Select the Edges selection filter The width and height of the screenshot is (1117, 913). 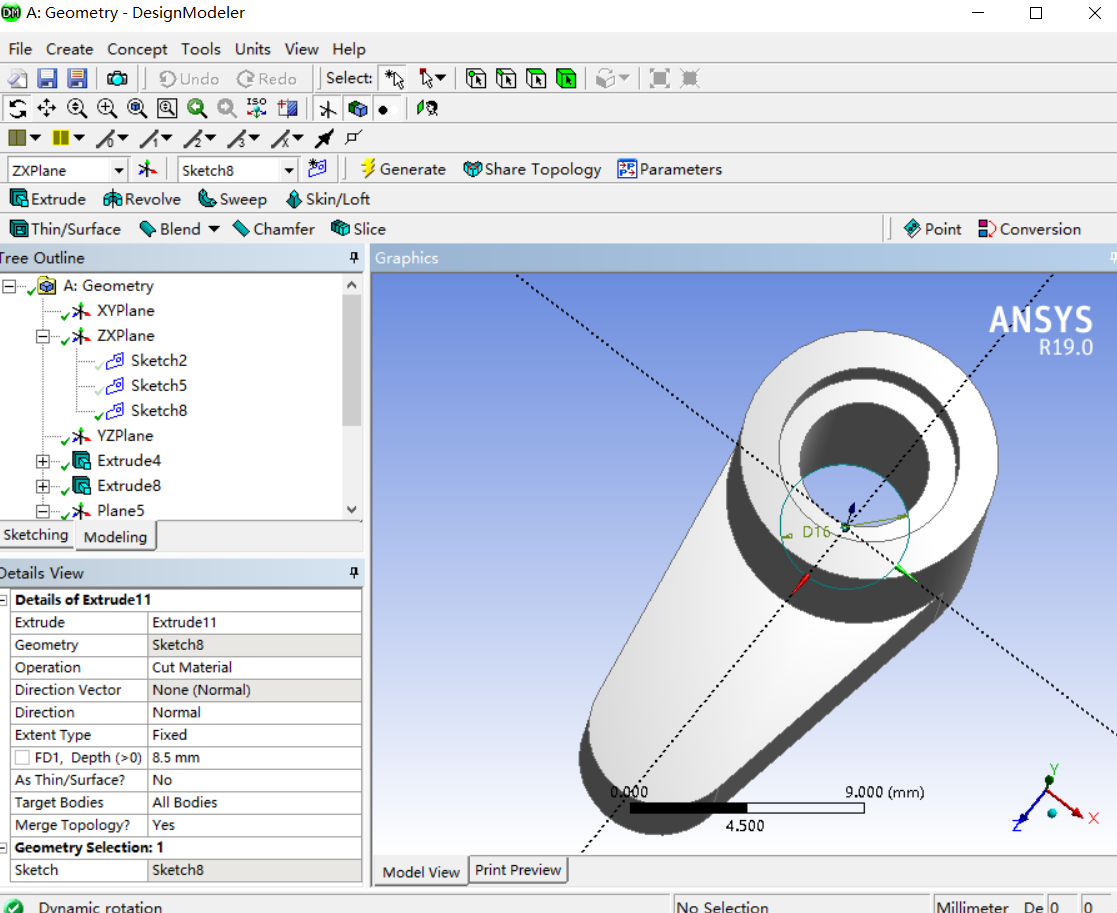(x=506, y=78)
